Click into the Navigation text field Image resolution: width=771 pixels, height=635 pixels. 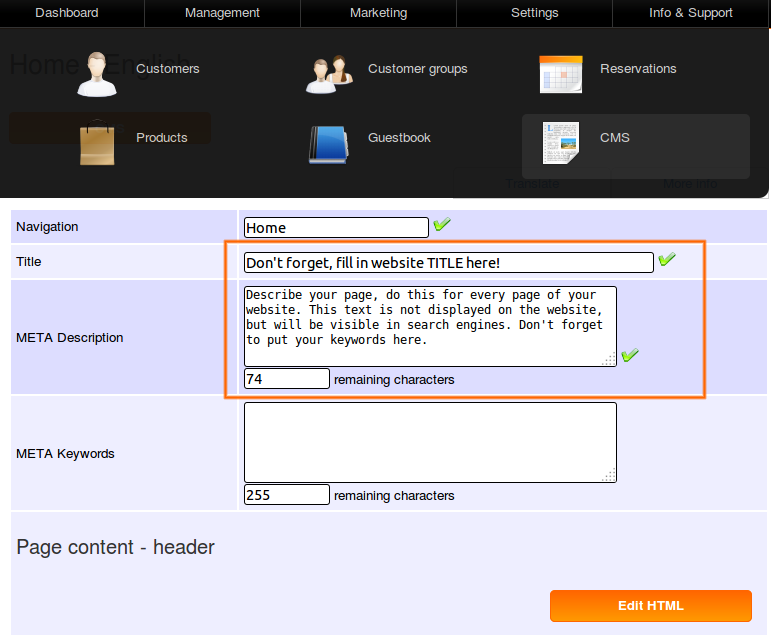coord(335,228)
